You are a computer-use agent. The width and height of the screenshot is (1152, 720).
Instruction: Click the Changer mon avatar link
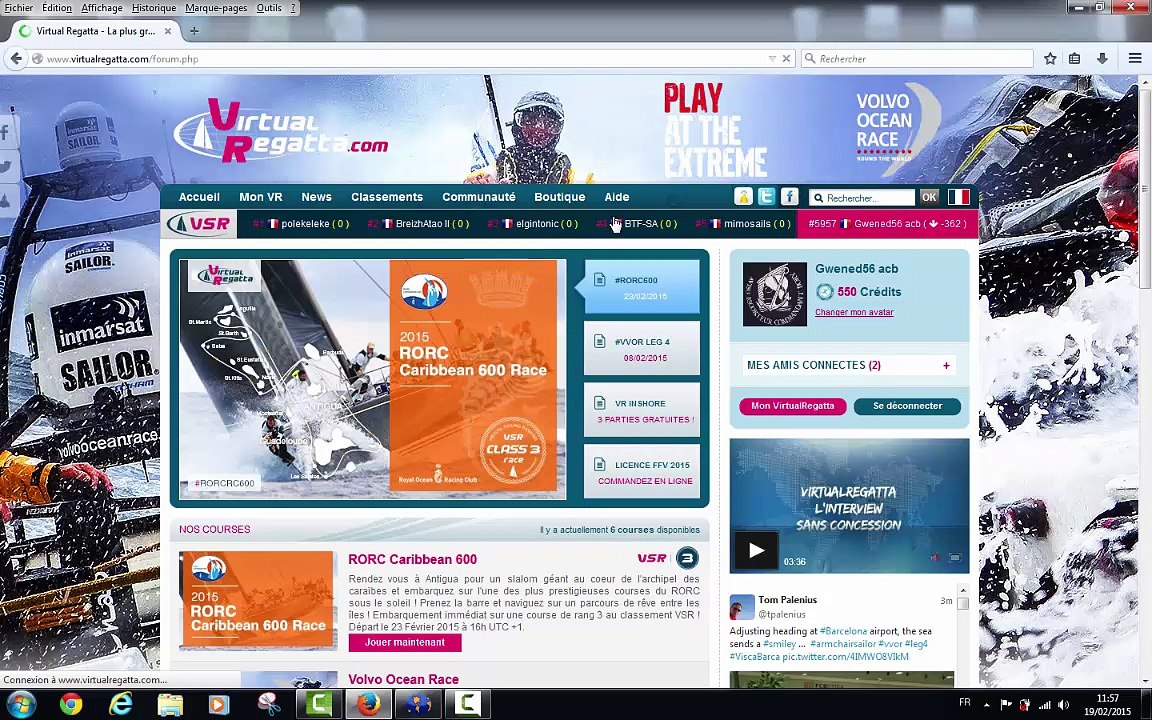[854, 312]
